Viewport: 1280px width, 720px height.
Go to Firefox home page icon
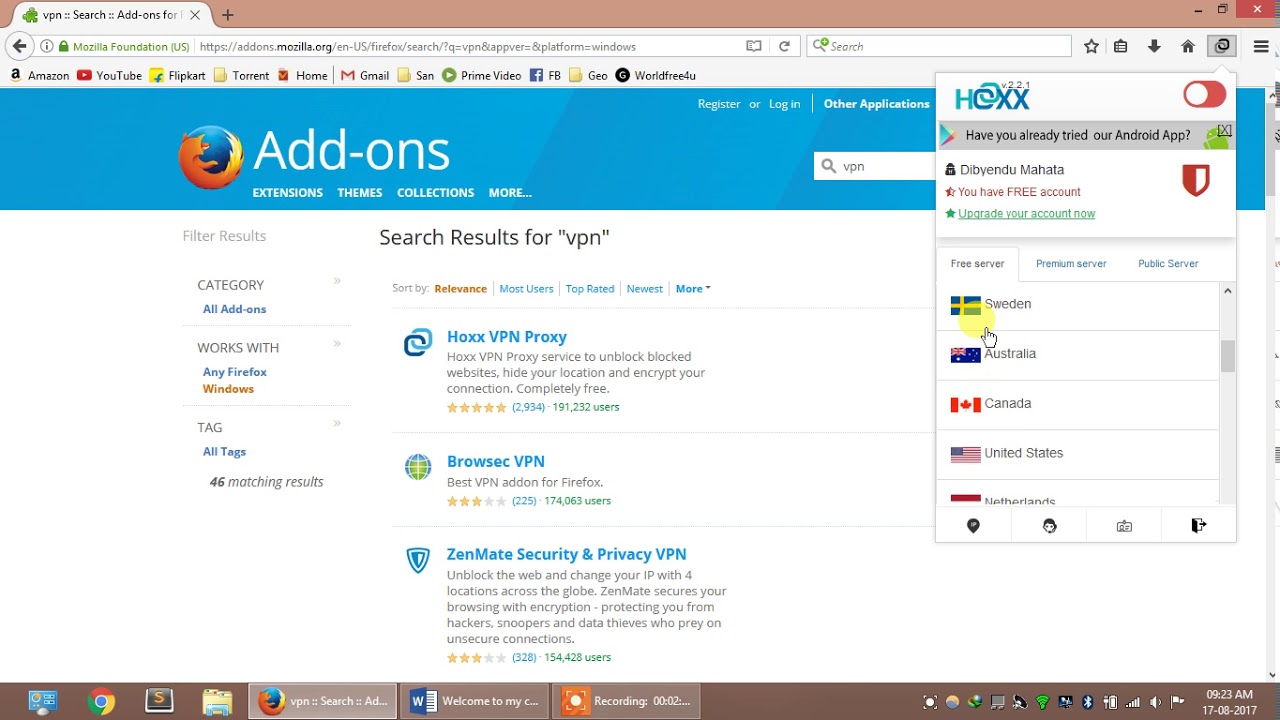(1188, 46)
